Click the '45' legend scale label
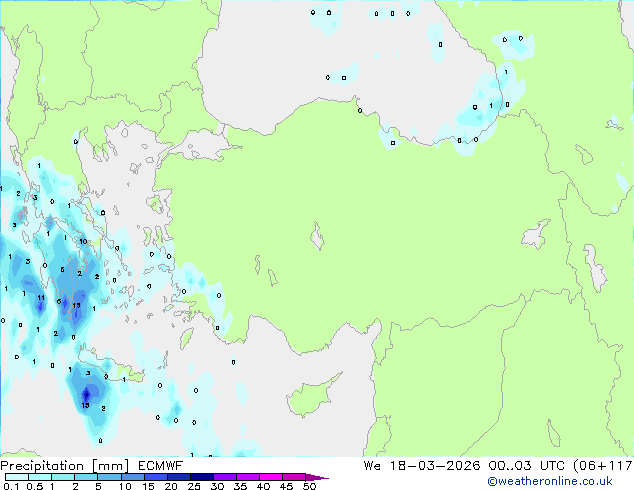This screenshot has width=634, height=490. point(286,486)
